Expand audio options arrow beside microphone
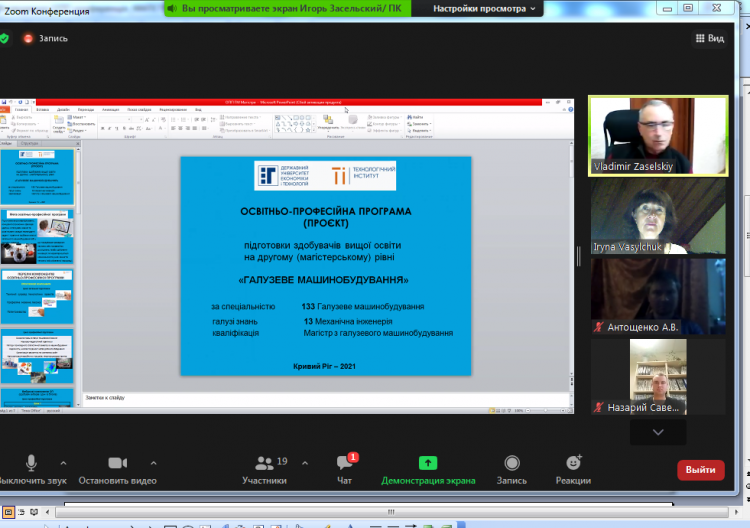The image size is (750, 528). pyautogui.click(x=64, y=463)
